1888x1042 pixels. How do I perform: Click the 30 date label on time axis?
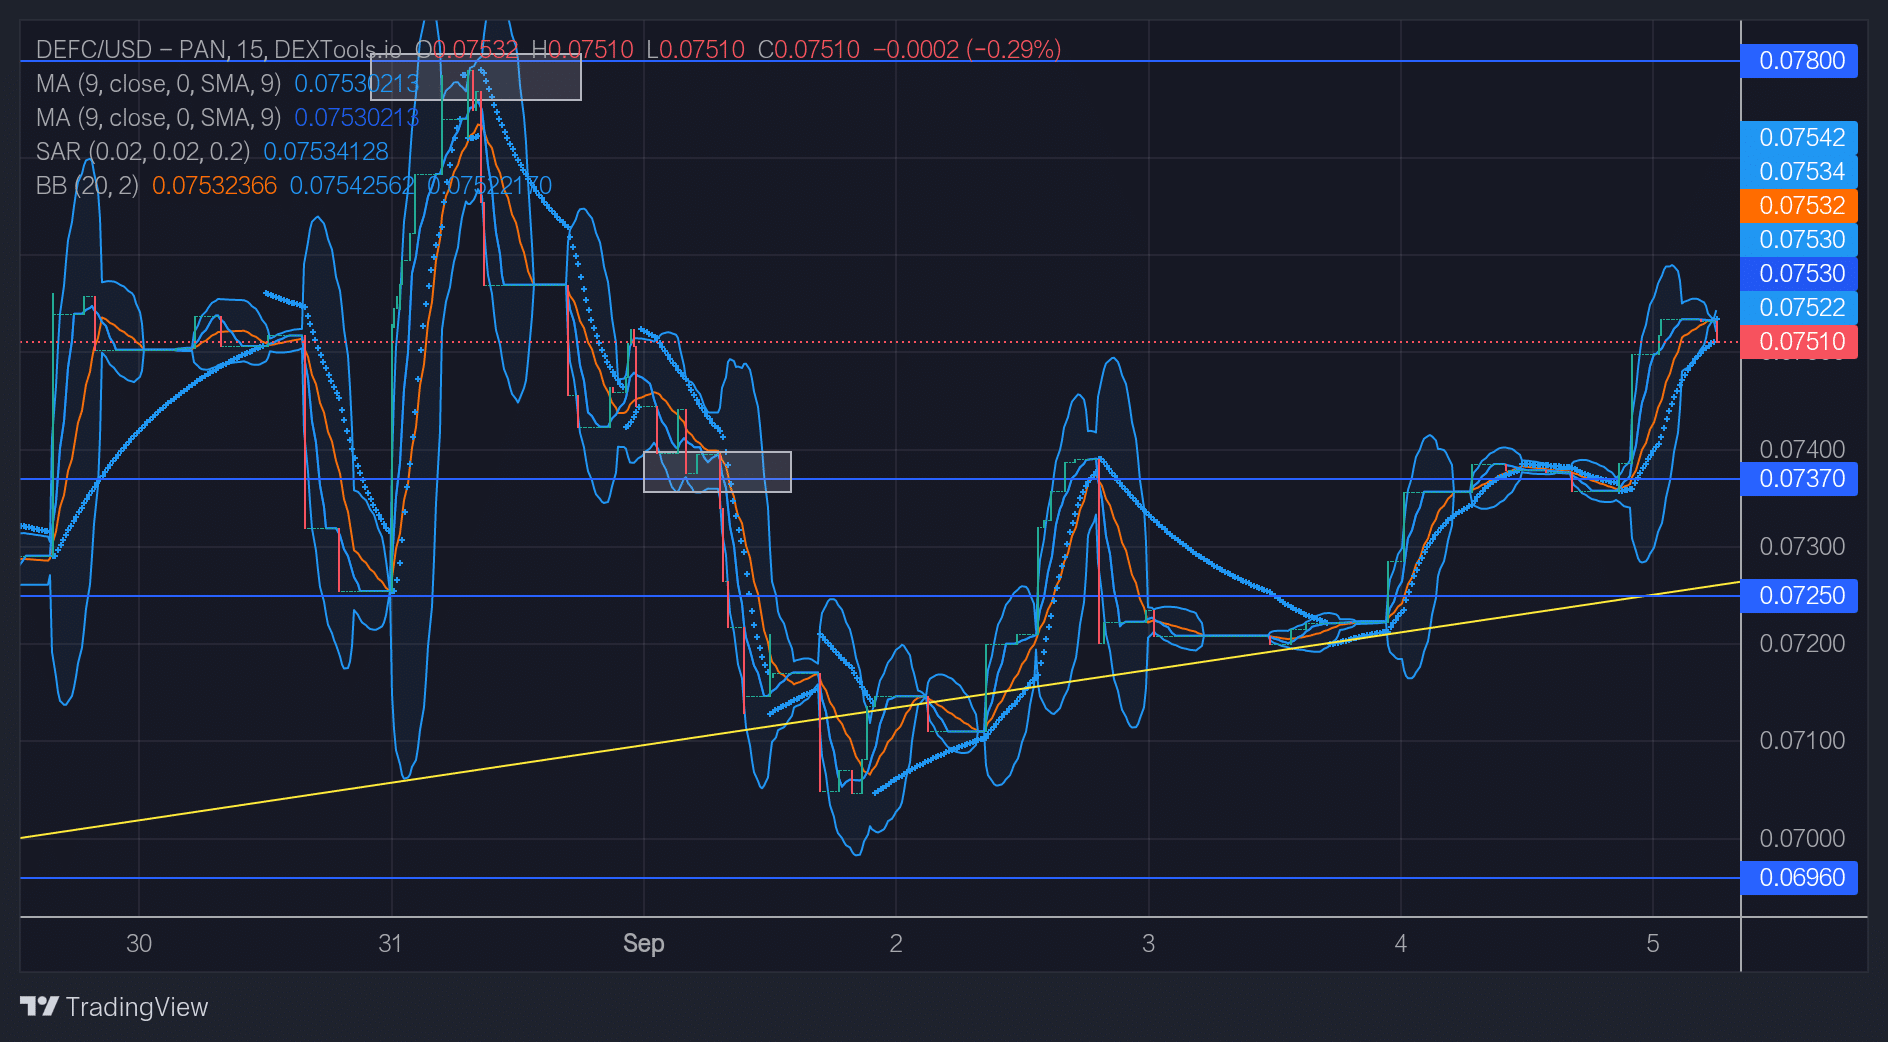click(139, 943)
